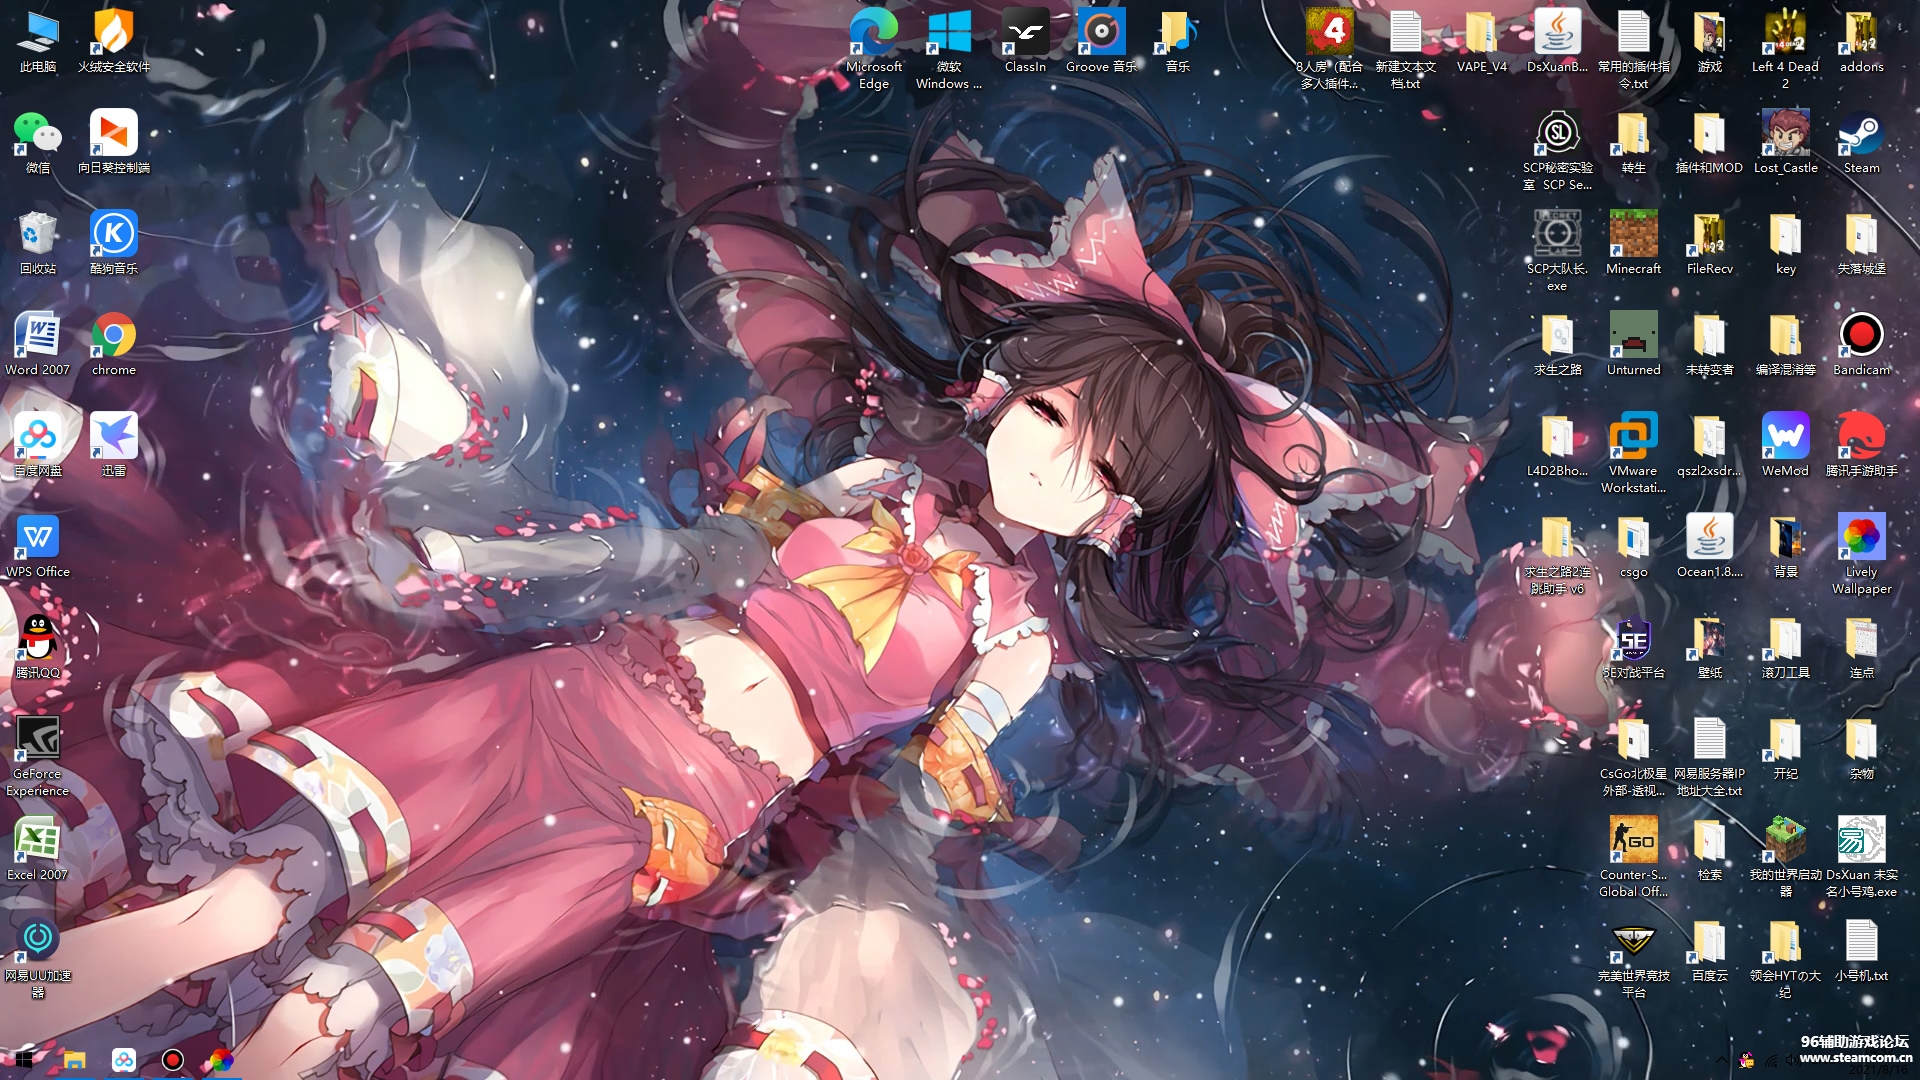Click the Windows Start button
The width and height of the screenshot is (1920, 1080).
point(24,1060)
